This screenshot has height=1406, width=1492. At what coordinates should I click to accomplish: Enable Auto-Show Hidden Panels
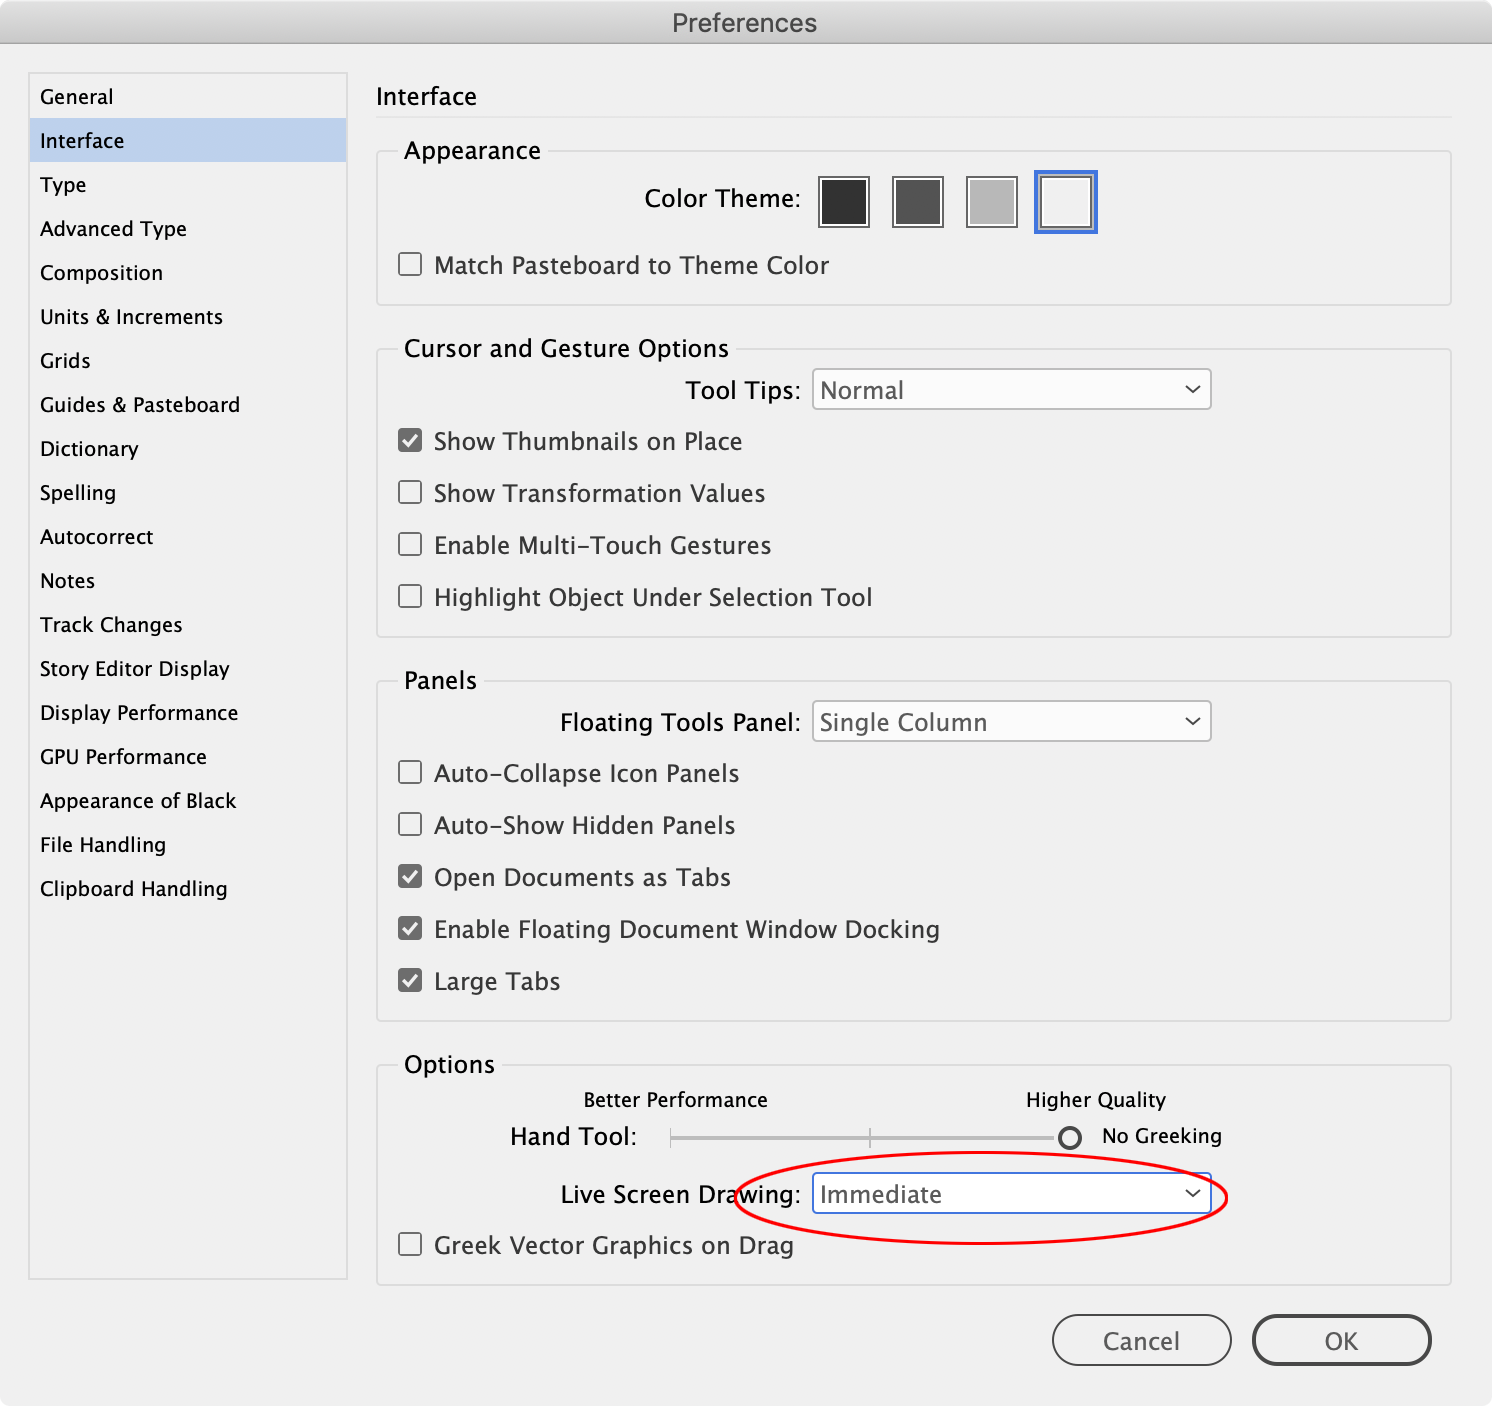(x=410, y=824)
